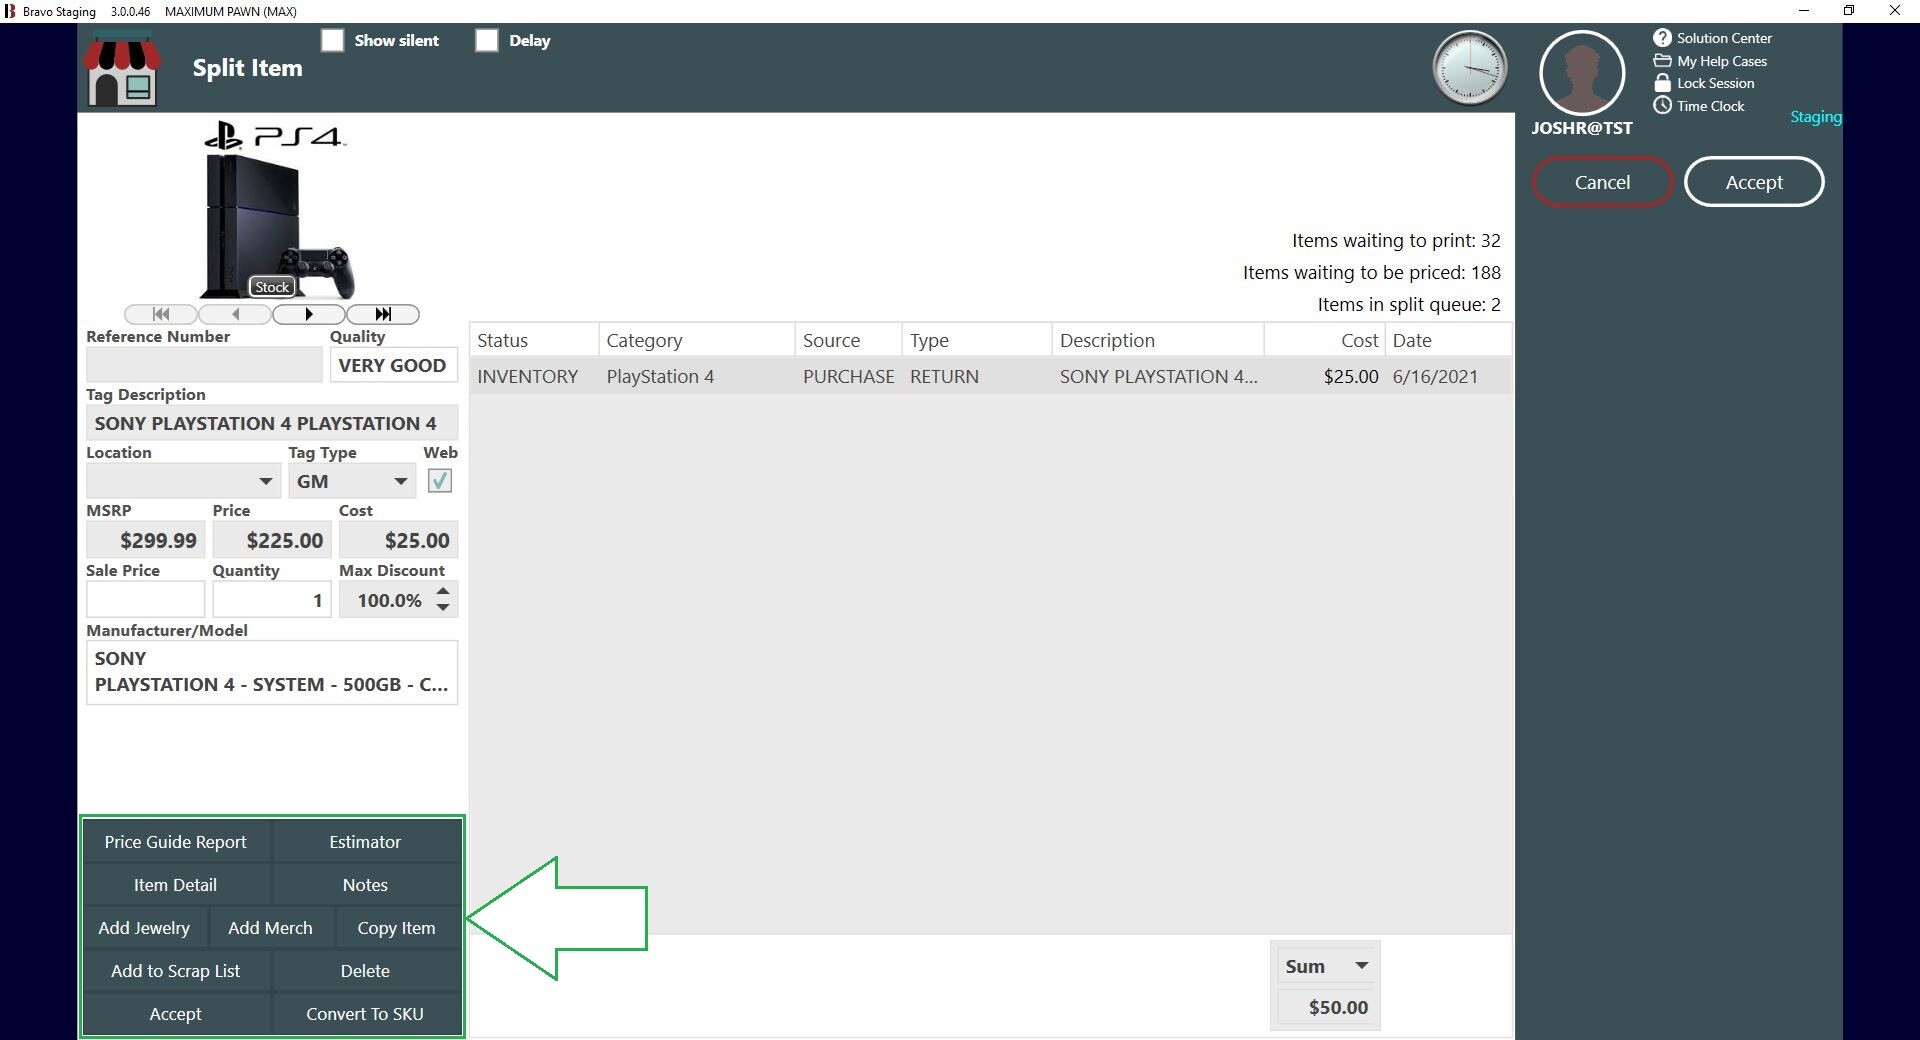1920x1040 pixels.
Task: Go to first item image
Action: coord(161,314)
